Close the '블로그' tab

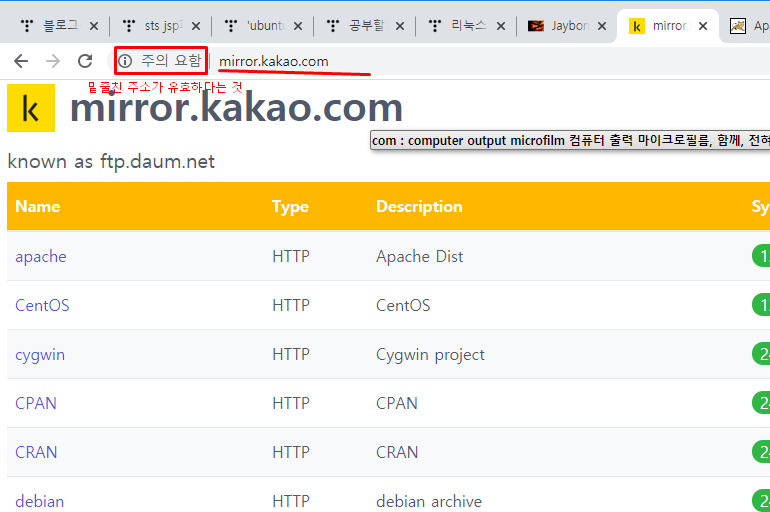click(94, 26)
